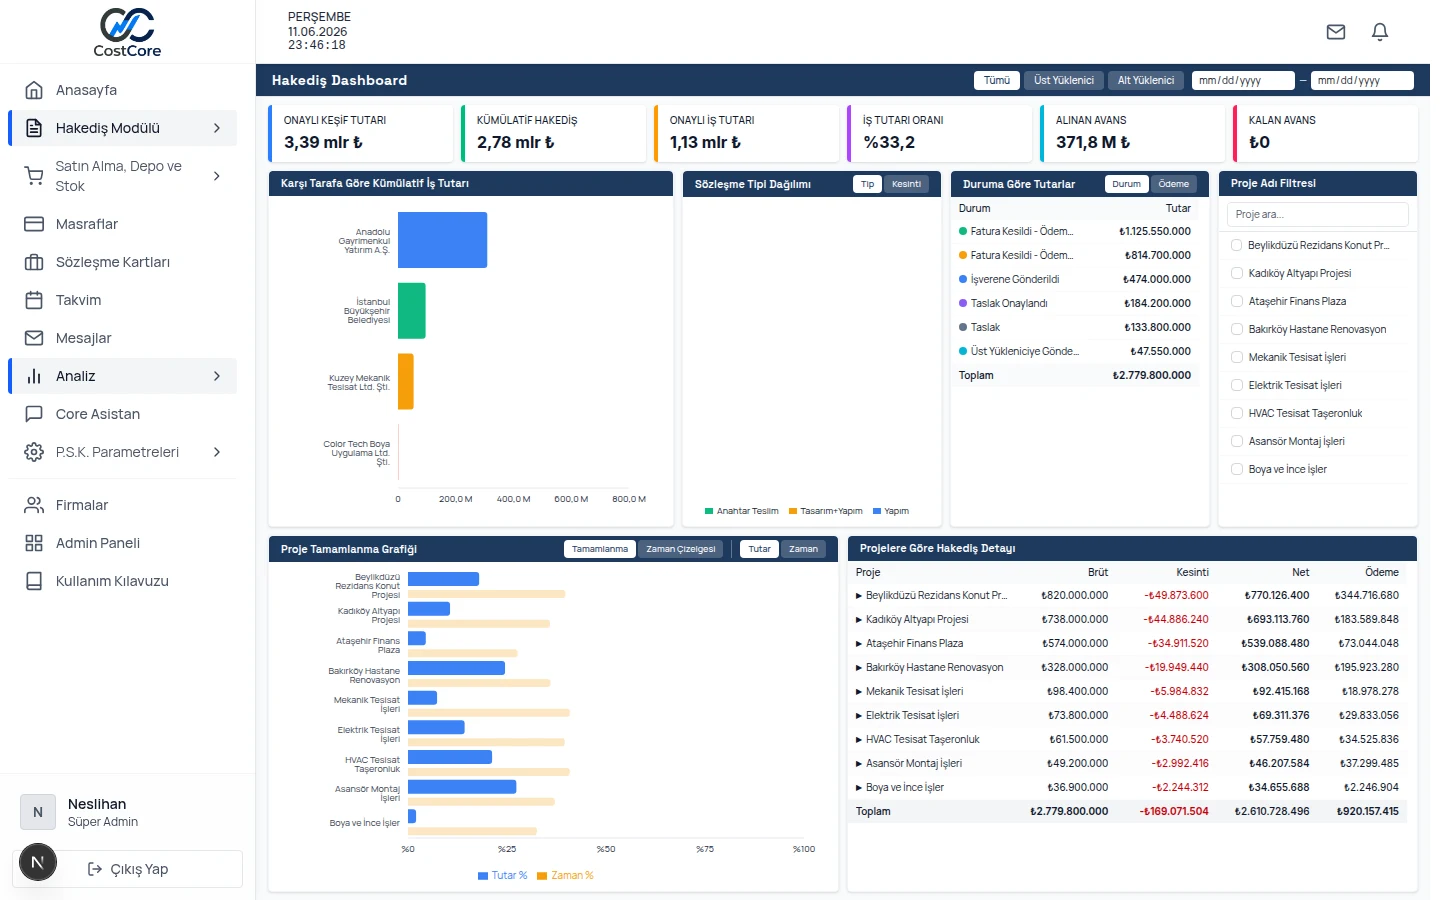Select the Tümü filter tab
Screen dimensions: 1440x900
click(x=996, y=80)
